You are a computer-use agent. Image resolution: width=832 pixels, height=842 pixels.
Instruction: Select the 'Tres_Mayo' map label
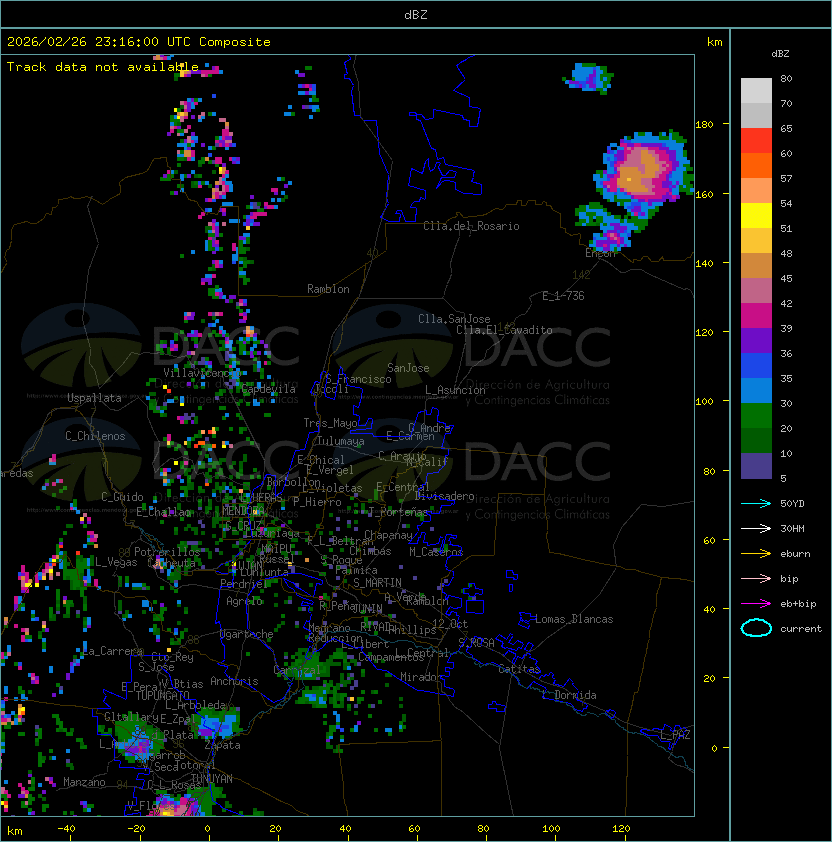point(330,423)
